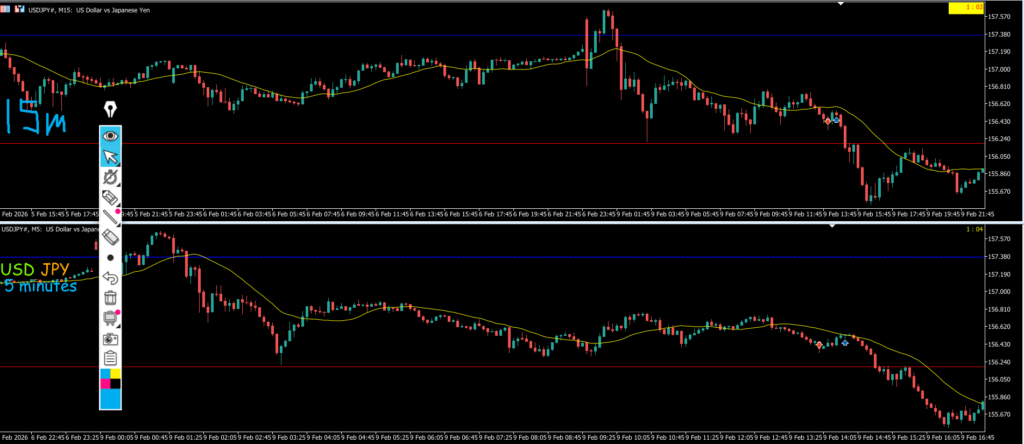Click the pen nib icon above the toolbar
The width and height of the screenshot is (1024, 444).
pos(110,109)
